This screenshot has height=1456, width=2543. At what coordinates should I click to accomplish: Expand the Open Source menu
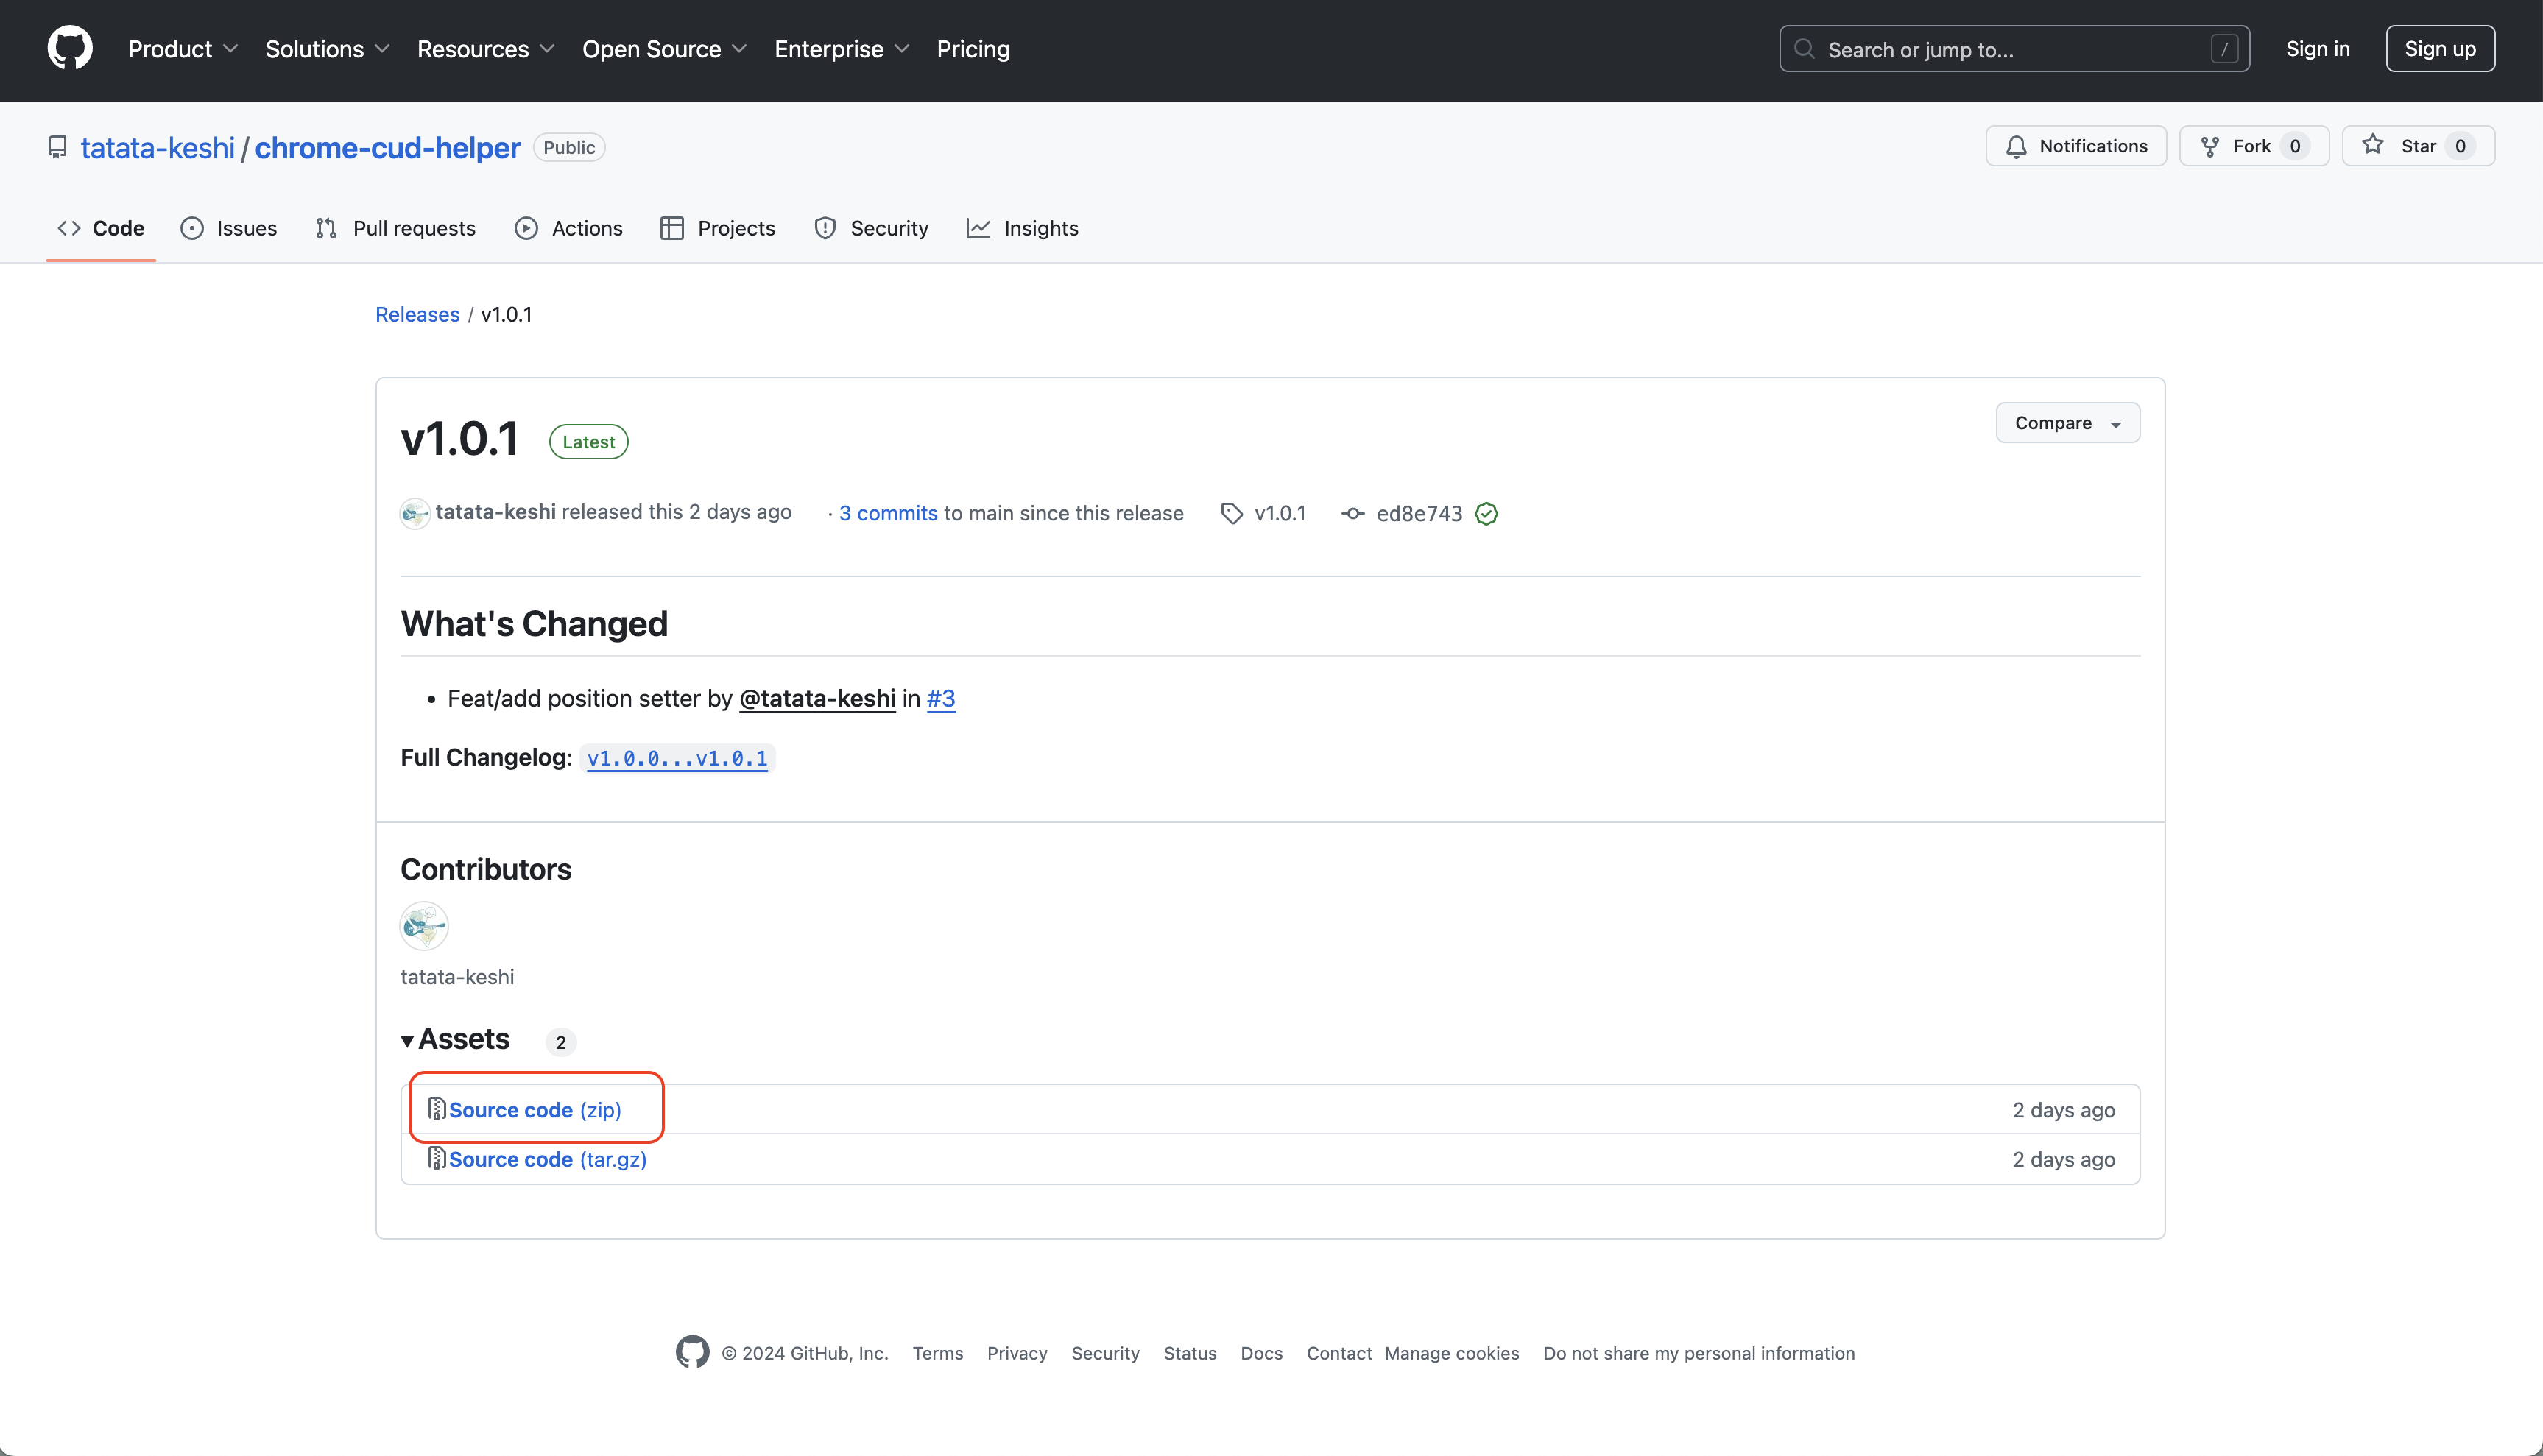(x=664, y=49)
